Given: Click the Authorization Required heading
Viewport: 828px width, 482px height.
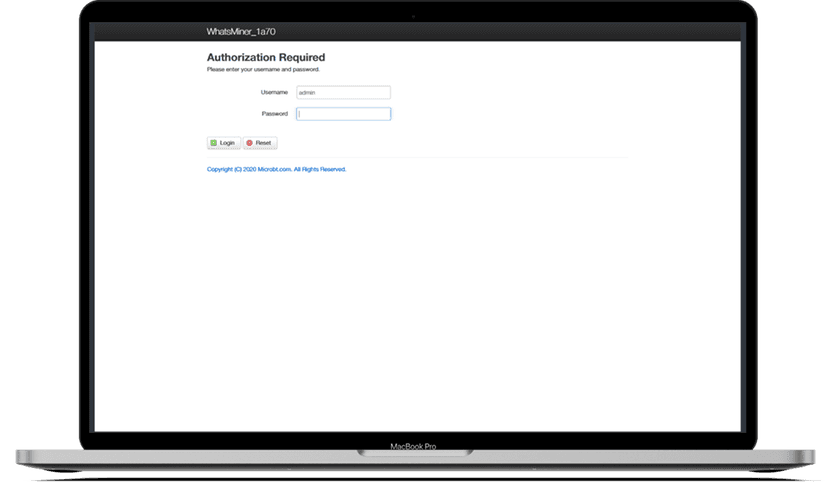Looking at the screenshot, I should [x=265, y=58].
